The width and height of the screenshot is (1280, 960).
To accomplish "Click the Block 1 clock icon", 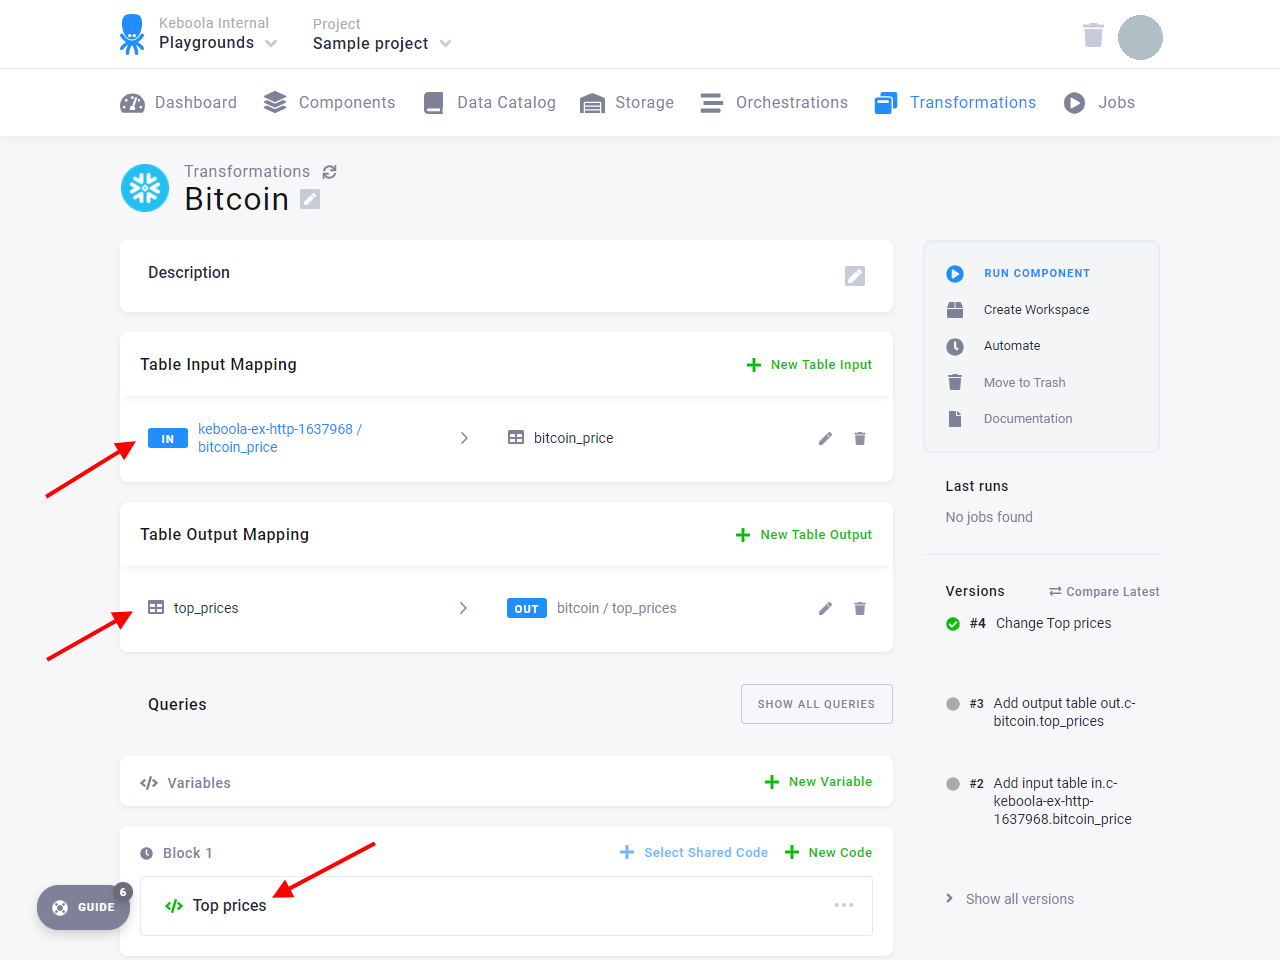I will pyautogui.click(x=146, y=853).
